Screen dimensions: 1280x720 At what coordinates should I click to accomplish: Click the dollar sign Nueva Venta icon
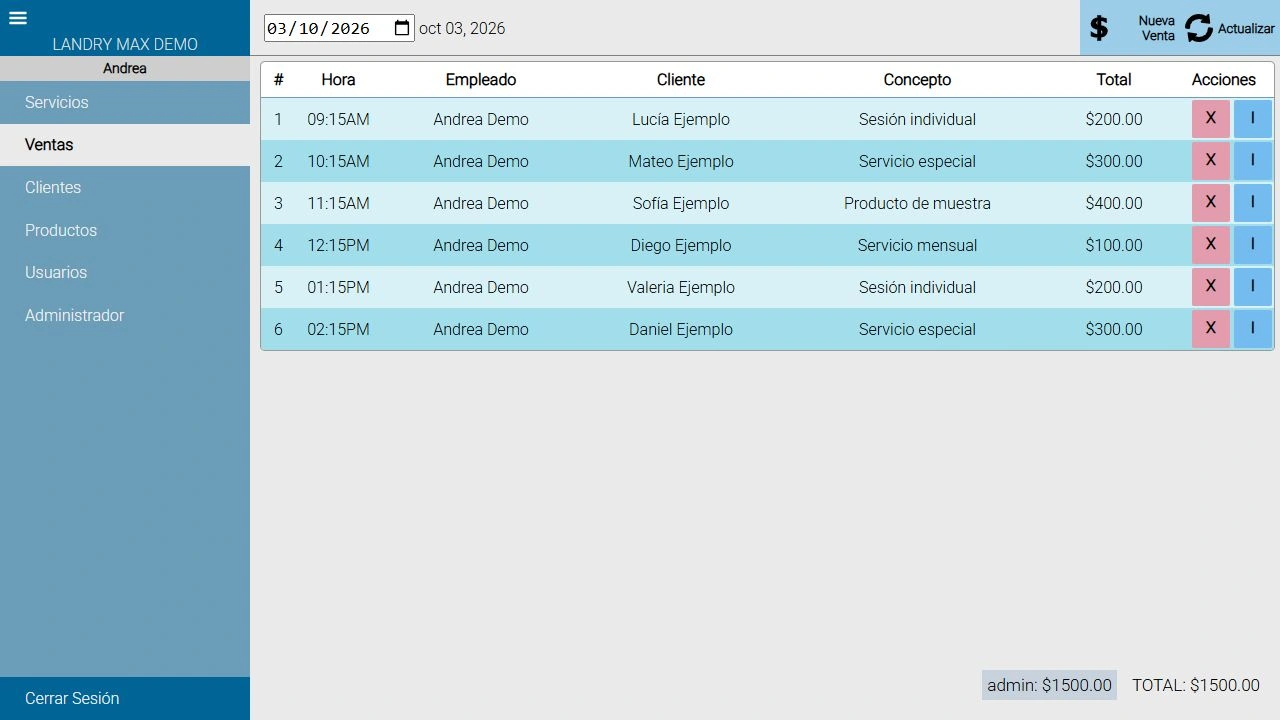point(1099,28)
